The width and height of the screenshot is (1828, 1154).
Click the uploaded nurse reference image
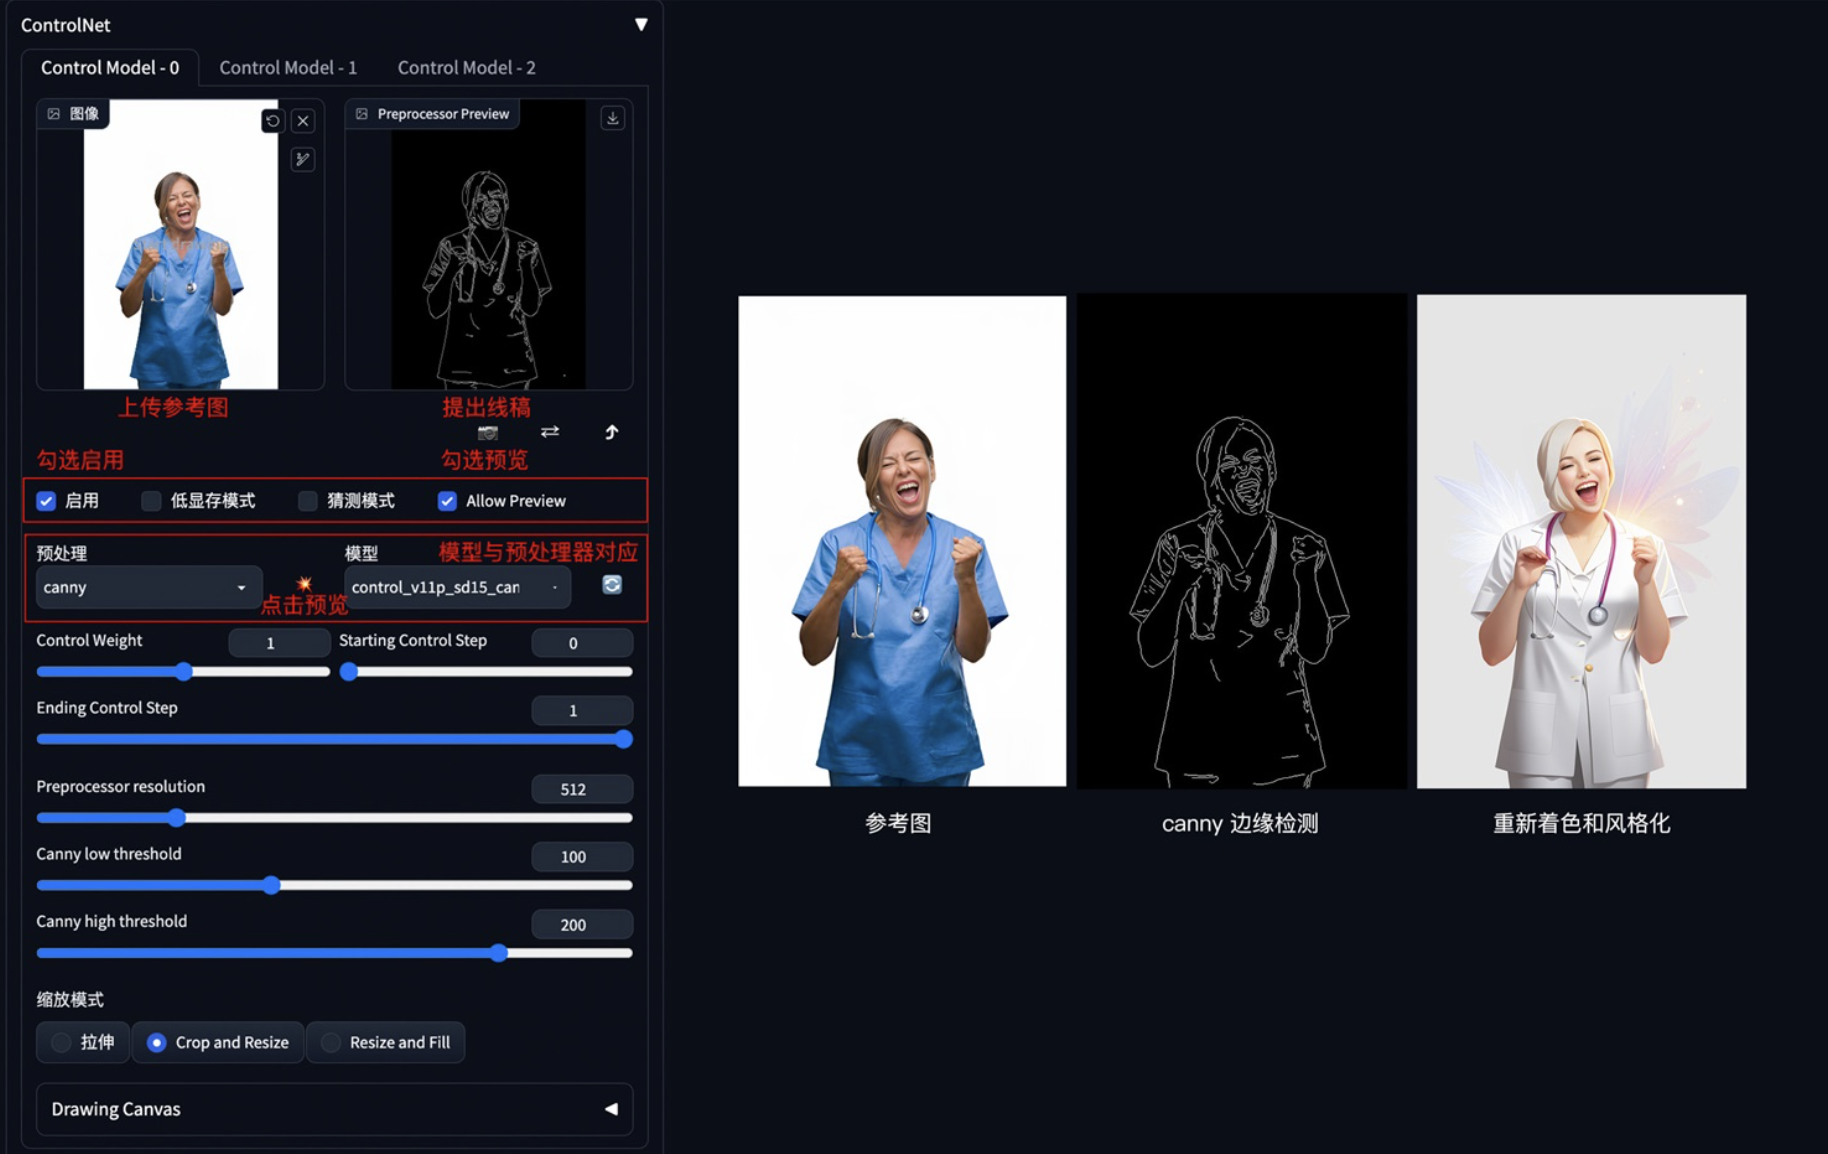(x=181, y=245)
